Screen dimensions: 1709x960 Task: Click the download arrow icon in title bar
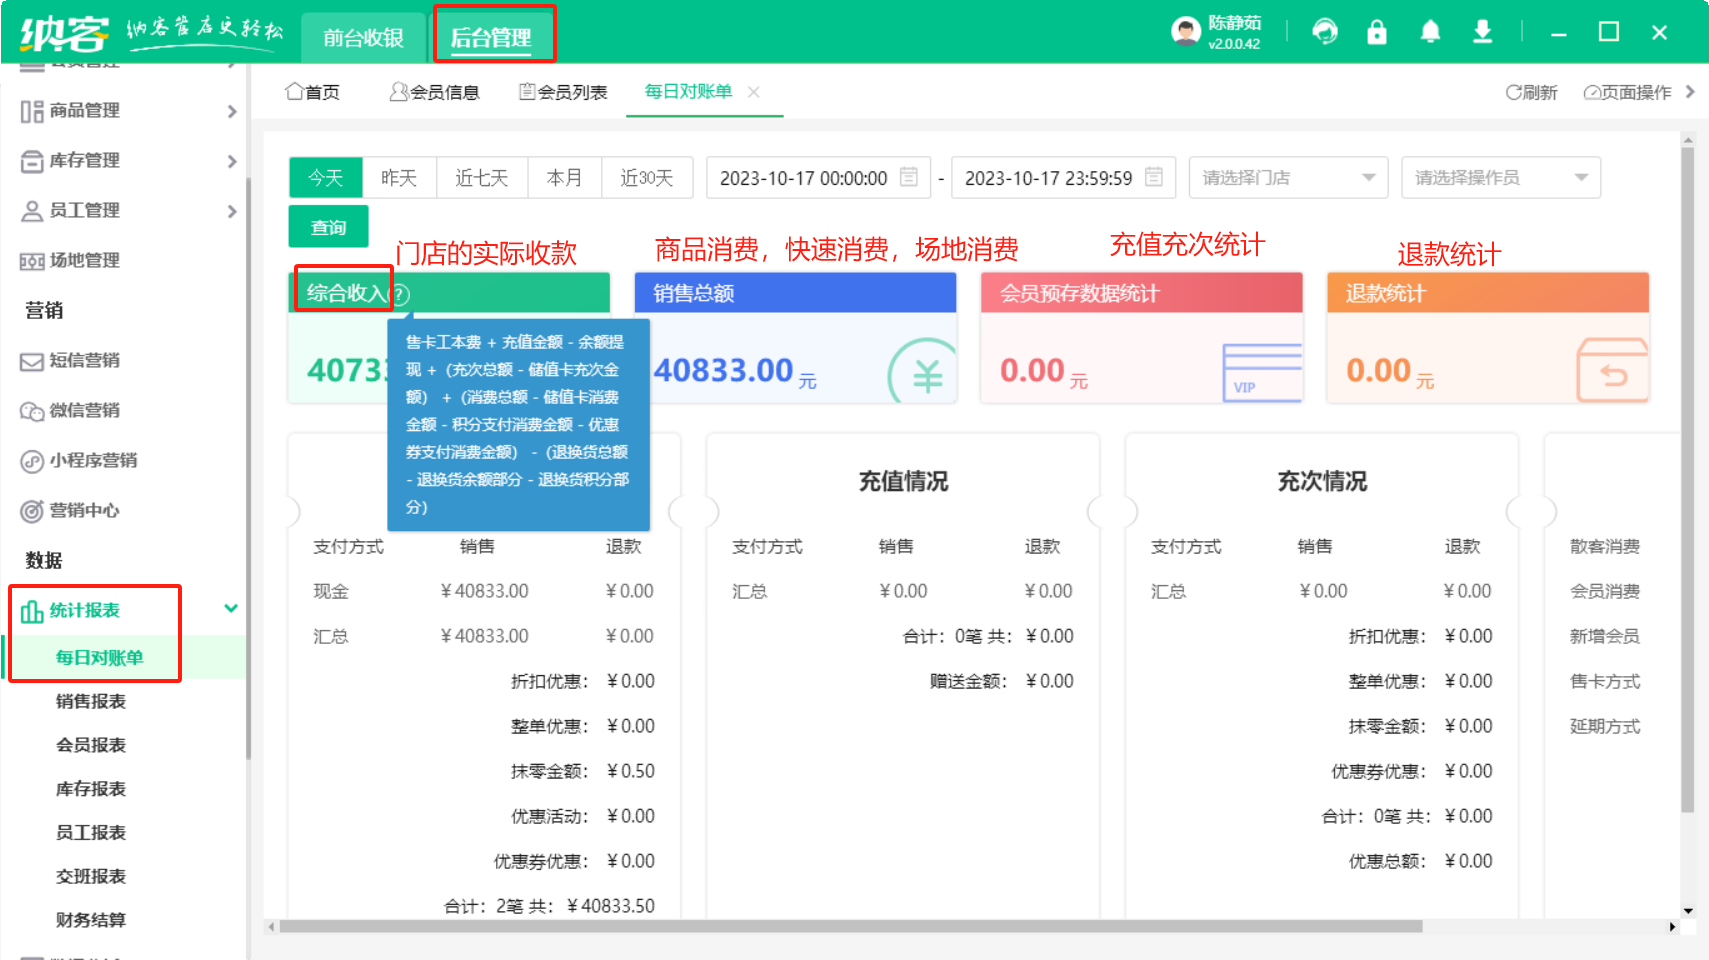point(1482,32)
